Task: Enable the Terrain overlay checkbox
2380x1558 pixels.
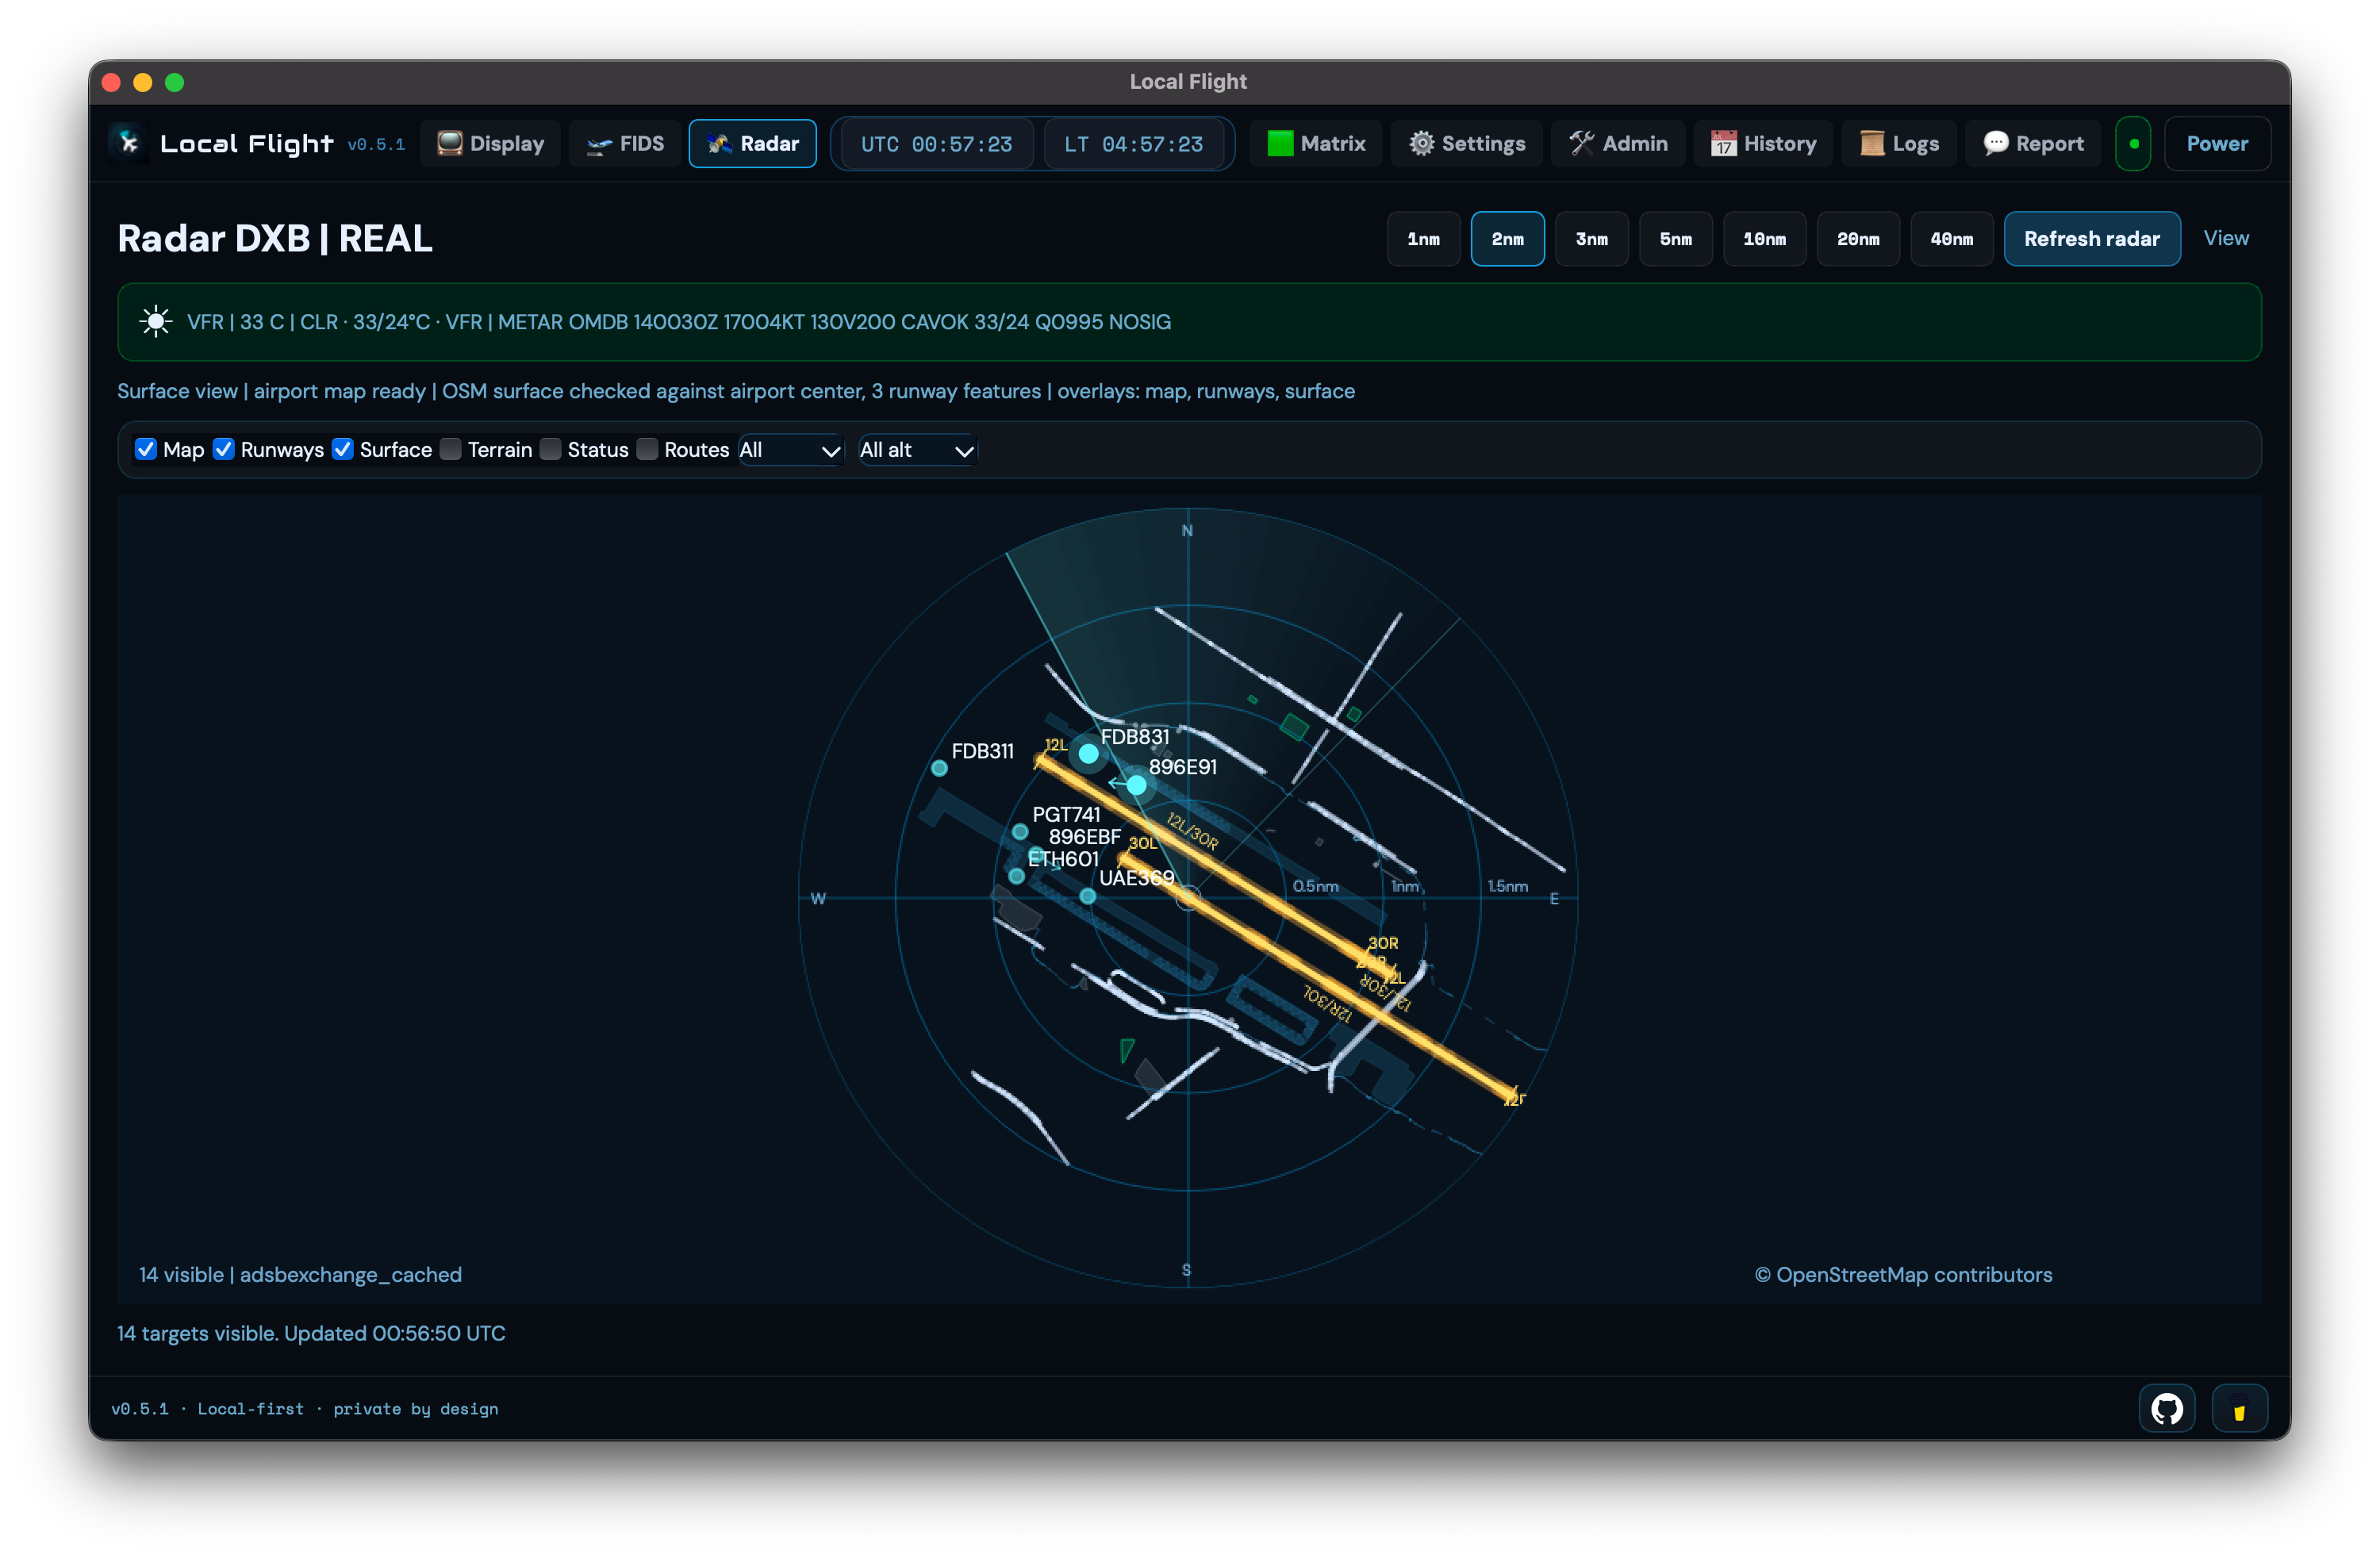Action: [x=451, y=450]
